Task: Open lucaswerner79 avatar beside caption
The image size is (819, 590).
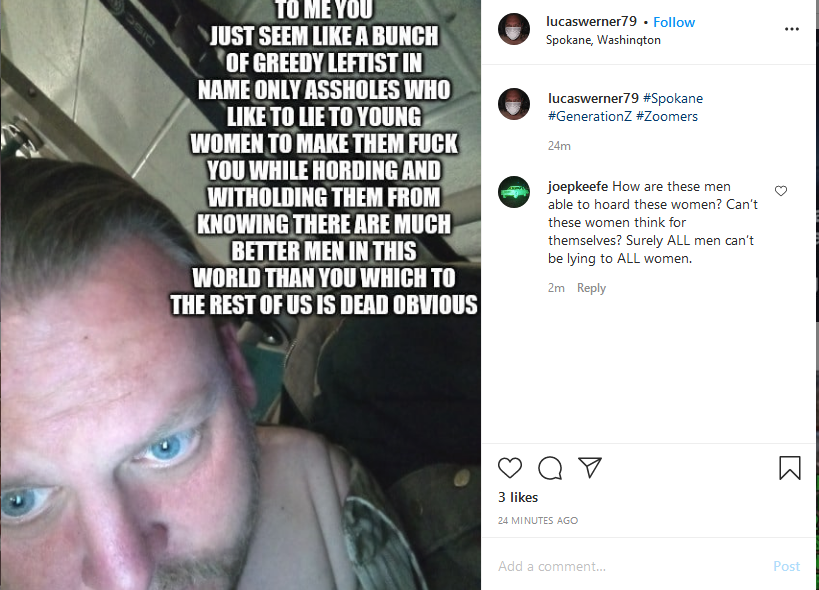Action: pos(514,104)
